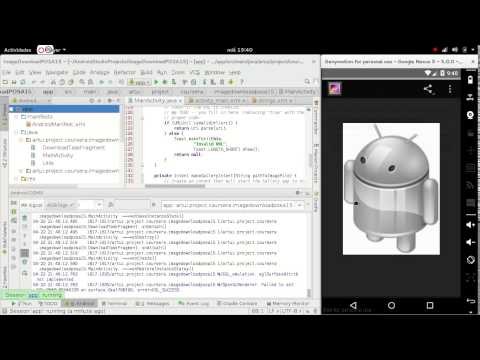Tap the displayed Android robot image
The image size is (480, 360).
coord(391,189)
